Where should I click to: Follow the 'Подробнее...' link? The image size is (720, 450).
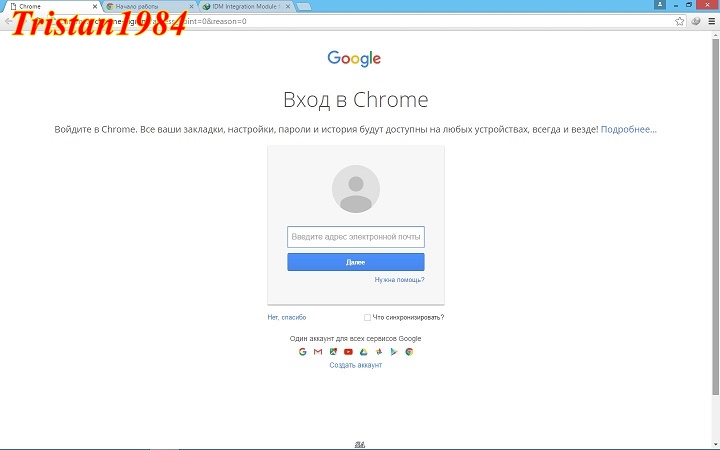[x=629, y=129]
